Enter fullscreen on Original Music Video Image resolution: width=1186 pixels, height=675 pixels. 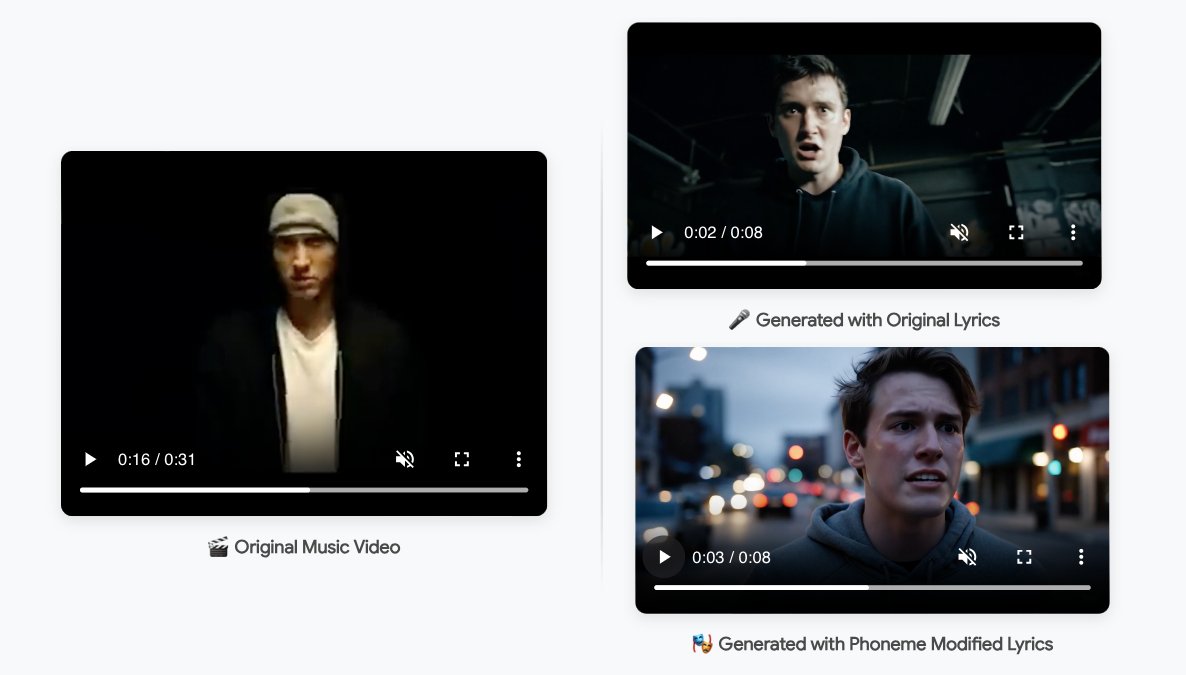click(462, 459)
